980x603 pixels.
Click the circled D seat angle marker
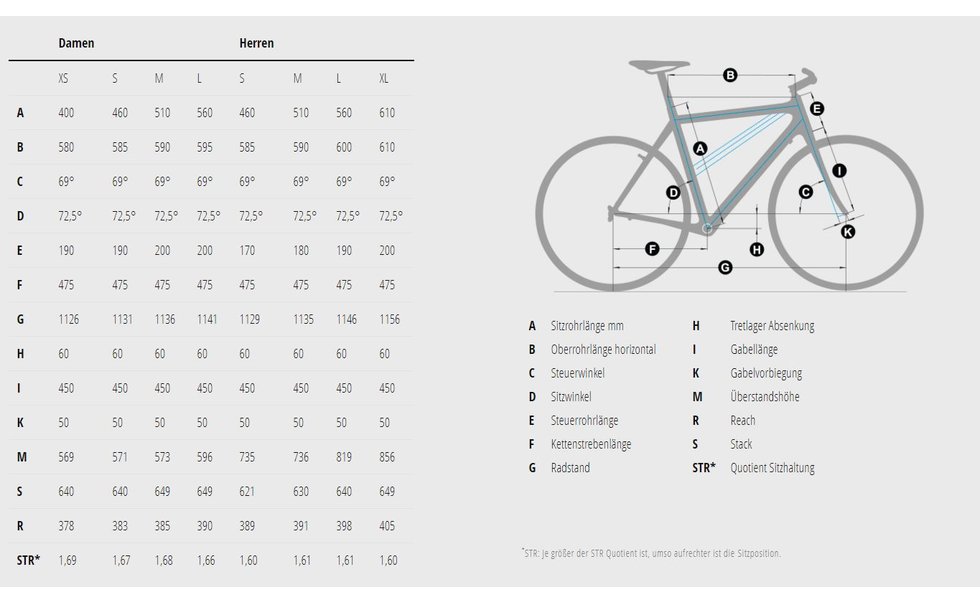coord(673,192)
